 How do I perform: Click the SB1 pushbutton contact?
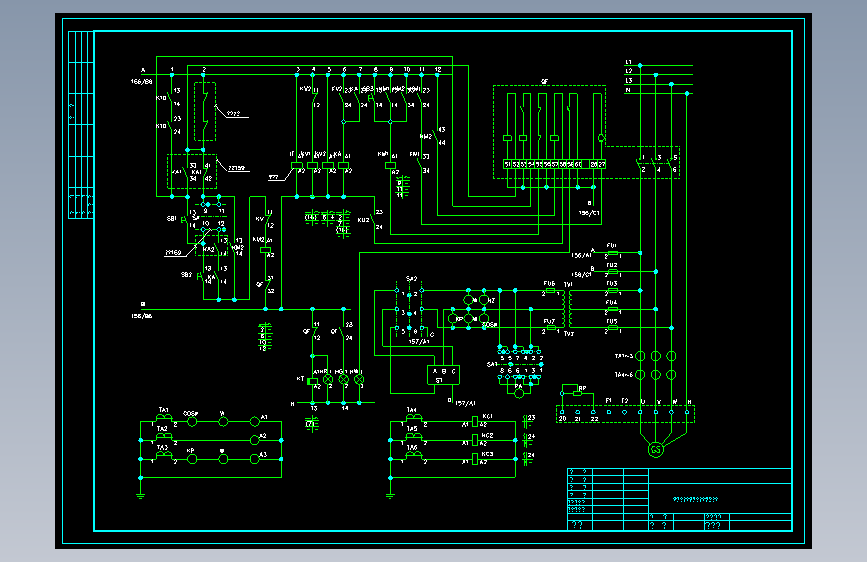click(x=184, y=219)
